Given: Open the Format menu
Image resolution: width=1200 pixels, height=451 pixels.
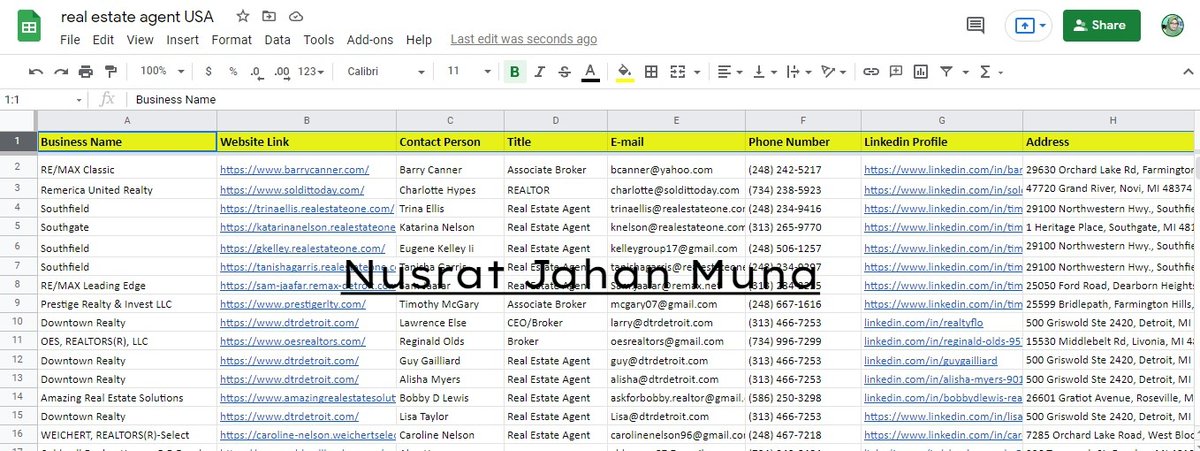Looking at the screenshot, I should coord(232,40).
